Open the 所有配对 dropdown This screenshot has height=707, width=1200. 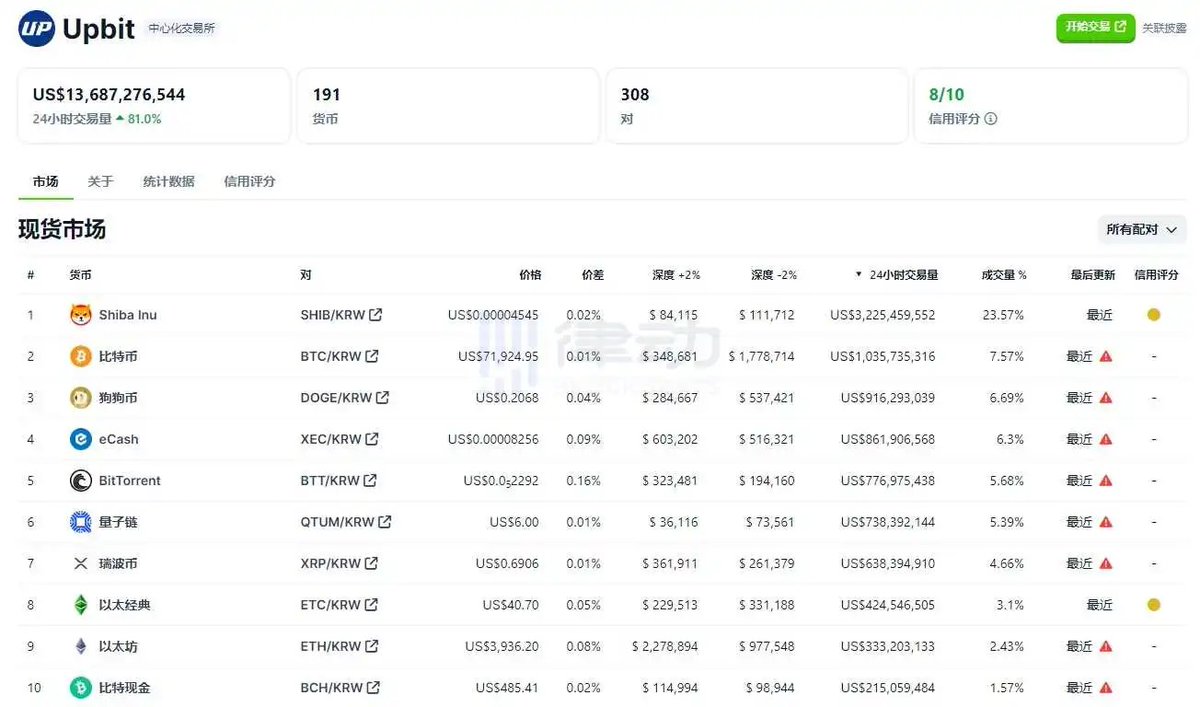1141,229
